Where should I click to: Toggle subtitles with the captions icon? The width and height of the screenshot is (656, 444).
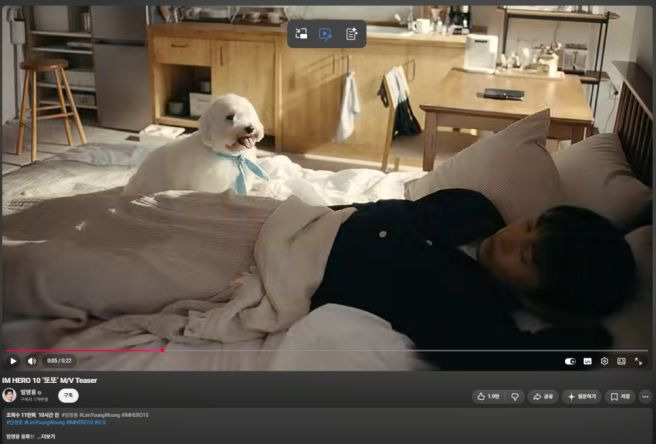click(587, 361)
